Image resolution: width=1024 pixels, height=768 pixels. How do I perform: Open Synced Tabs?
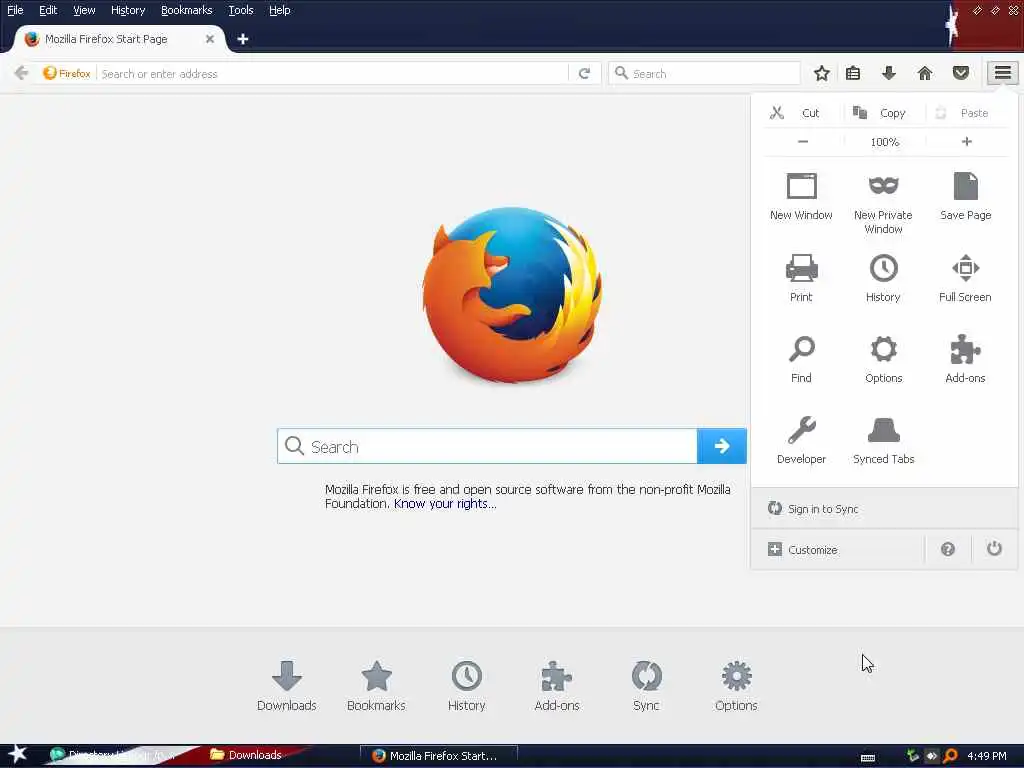click(x=884, y=440)
